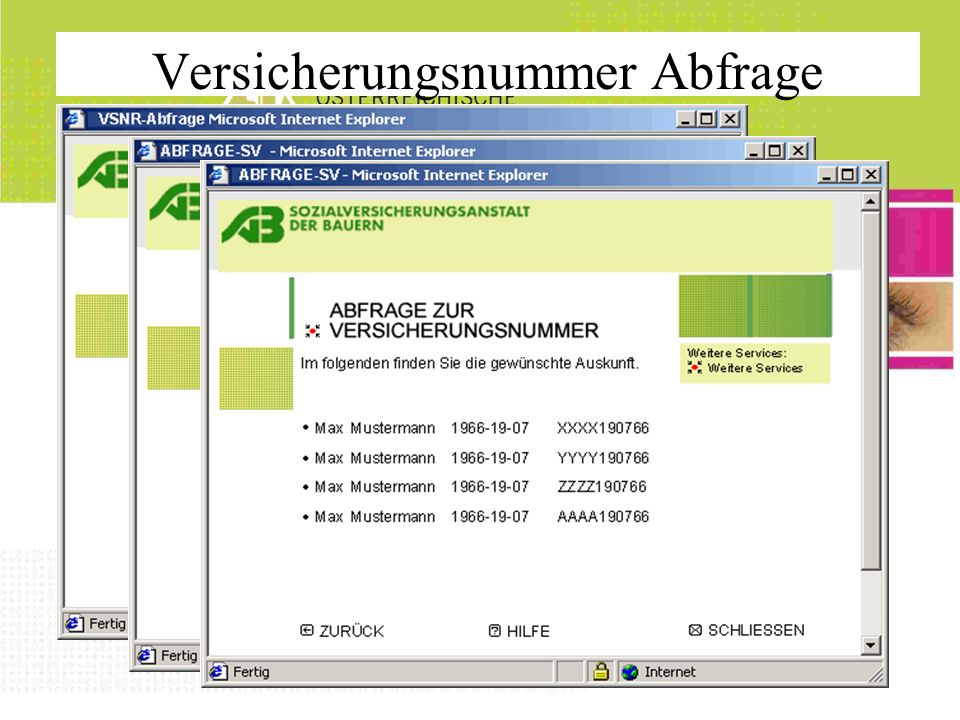The height and width of the screenshot is (720, 960).
Task: Click the IE page icon in the middle ABFRAGE-SV window title bar
Action: coord(146,151)
